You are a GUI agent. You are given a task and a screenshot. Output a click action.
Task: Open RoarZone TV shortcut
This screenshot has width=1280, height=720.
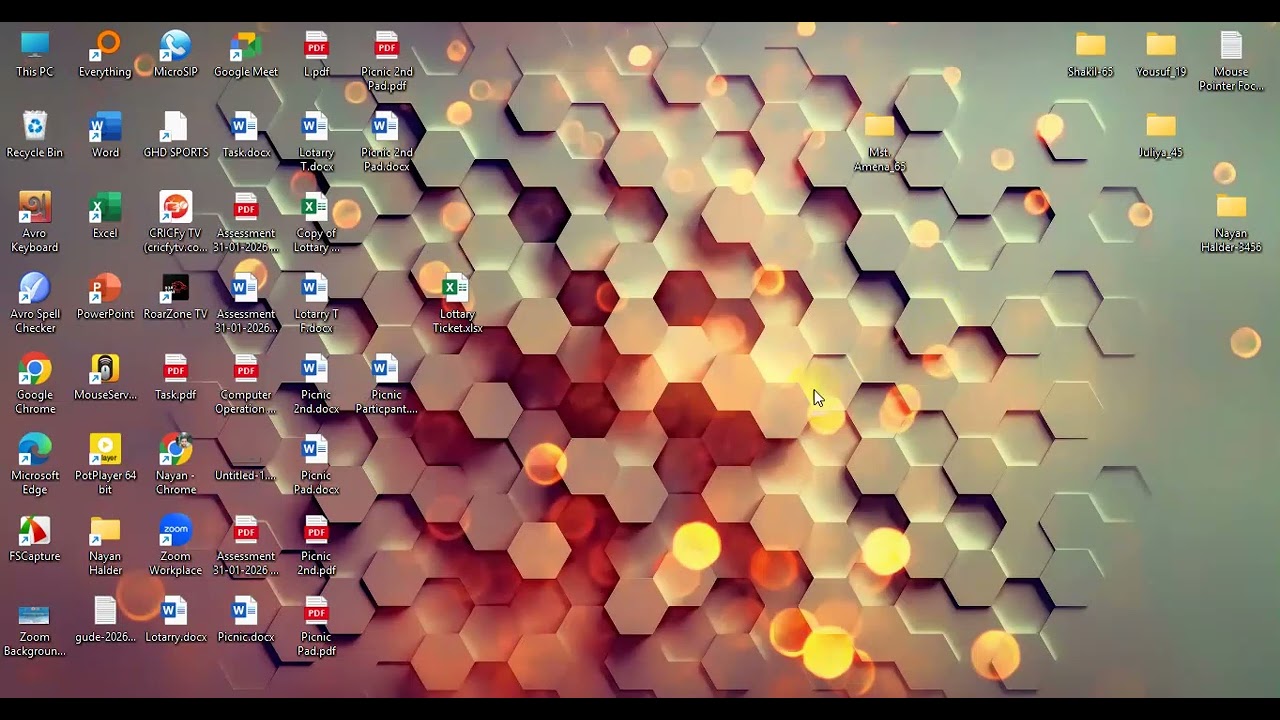[x=176, y=296]
